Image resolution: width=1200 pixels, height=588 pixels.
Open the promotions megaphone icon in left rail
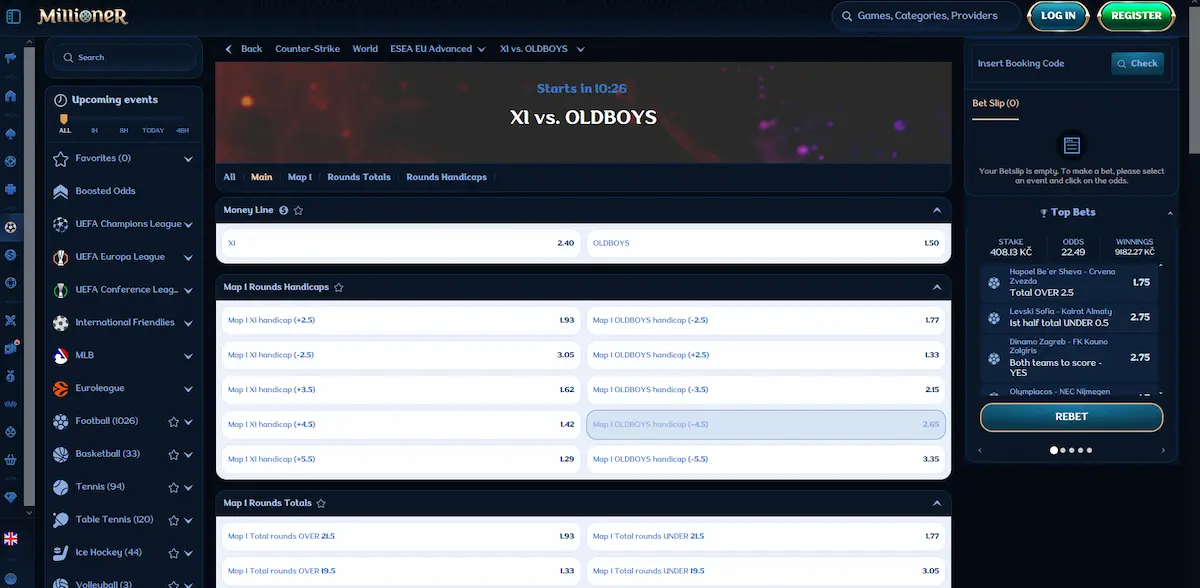[11, 58]
